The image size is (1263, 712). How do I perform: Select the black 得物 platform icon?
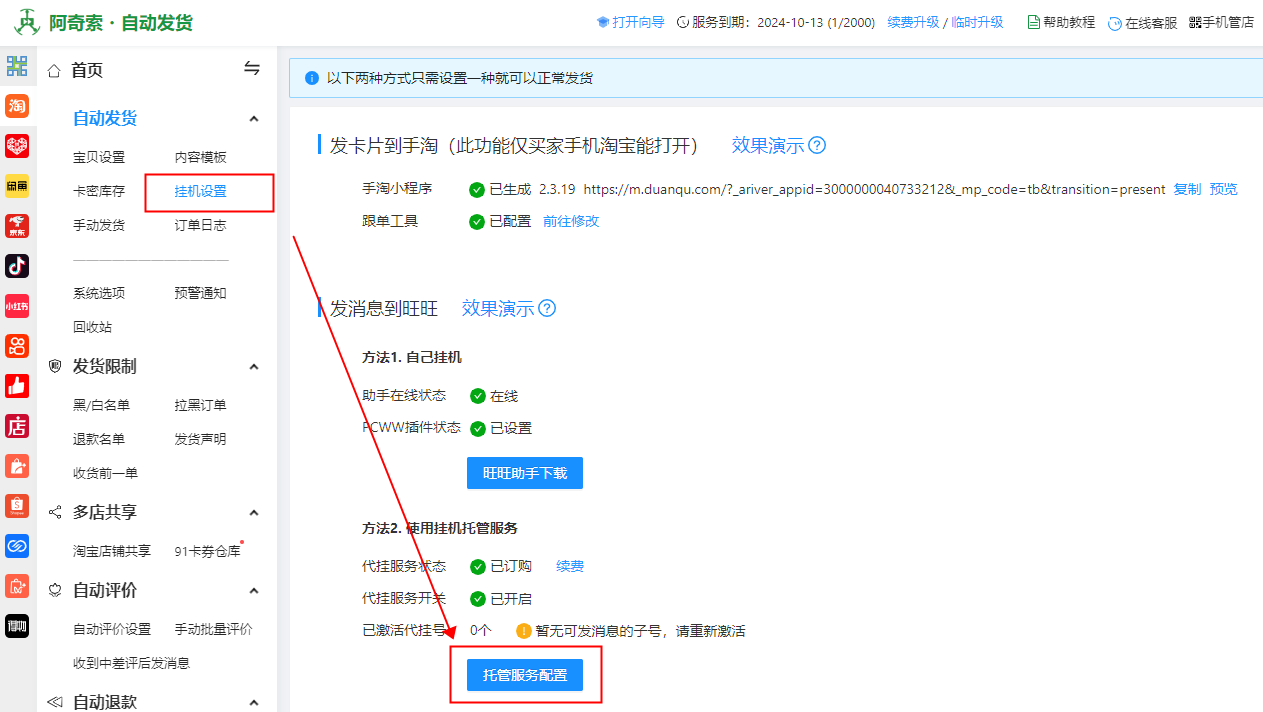coord(17,626)
